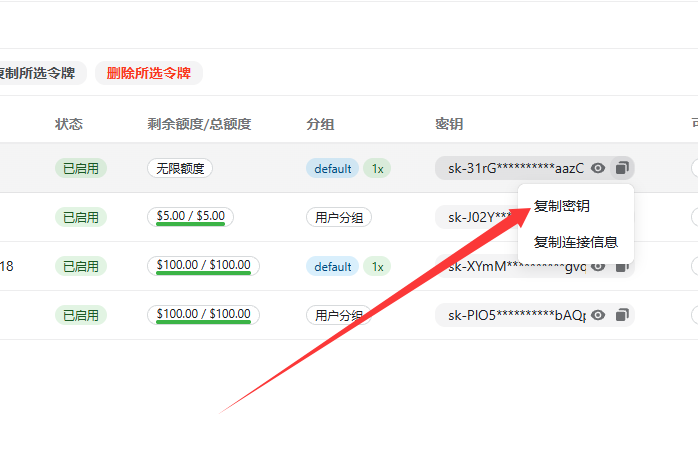The image size is (698, 471).
Task: Click the 剩余额度/总额度 column header
Action: click(199, 124)
